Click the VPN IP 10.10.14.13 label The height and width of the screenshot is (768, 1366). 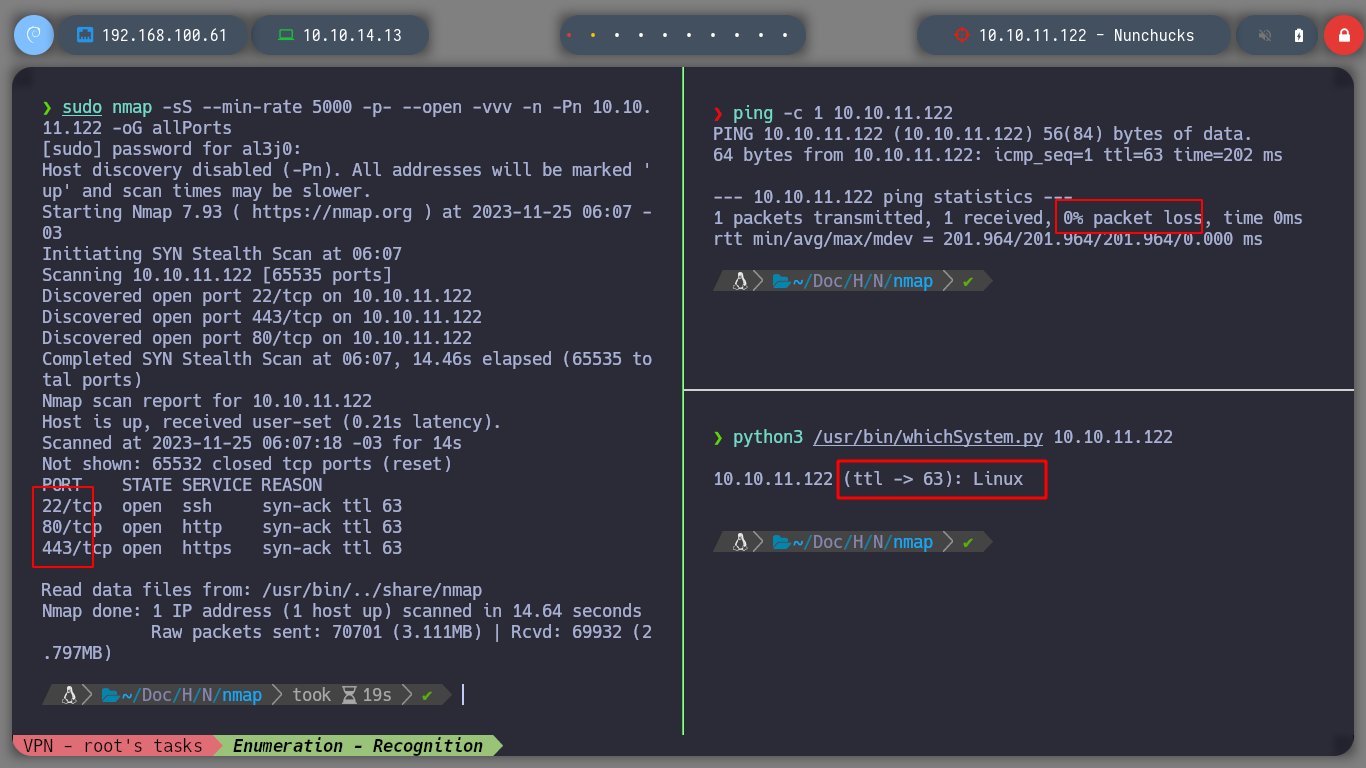click(x=352, y=35)
